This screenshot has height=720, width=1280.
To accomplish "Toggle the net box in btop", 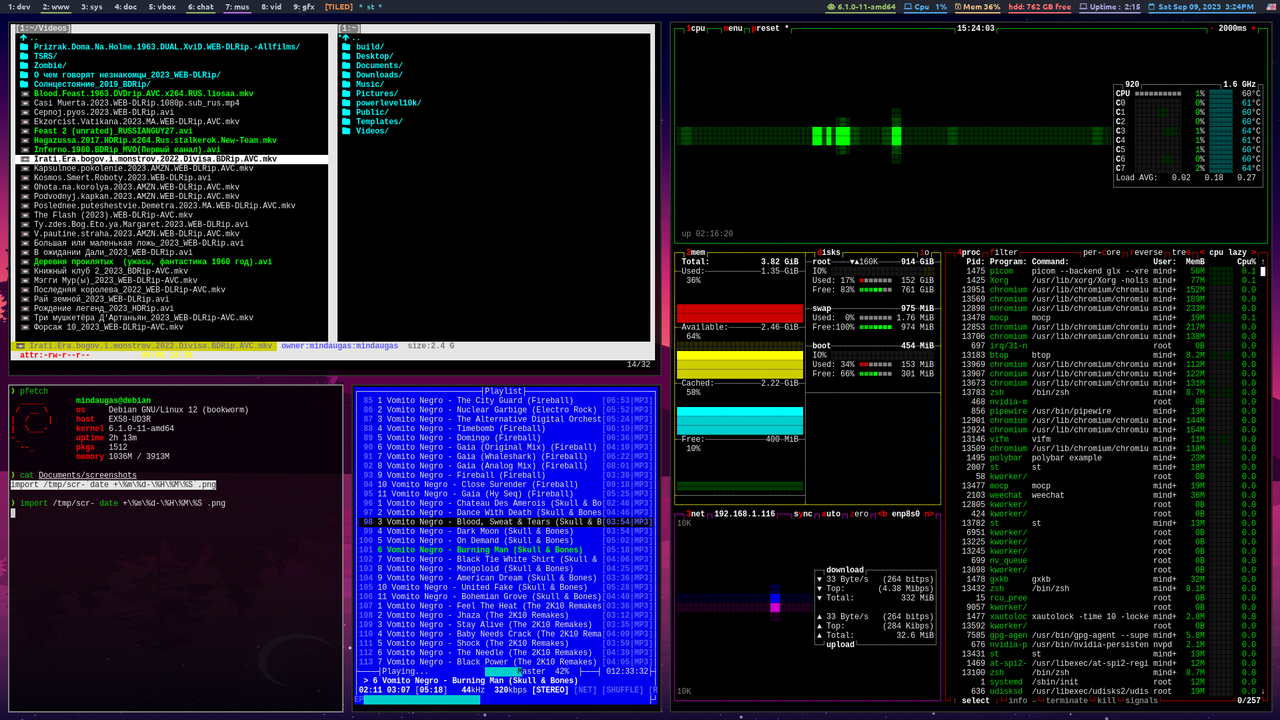I will (697, 513).
